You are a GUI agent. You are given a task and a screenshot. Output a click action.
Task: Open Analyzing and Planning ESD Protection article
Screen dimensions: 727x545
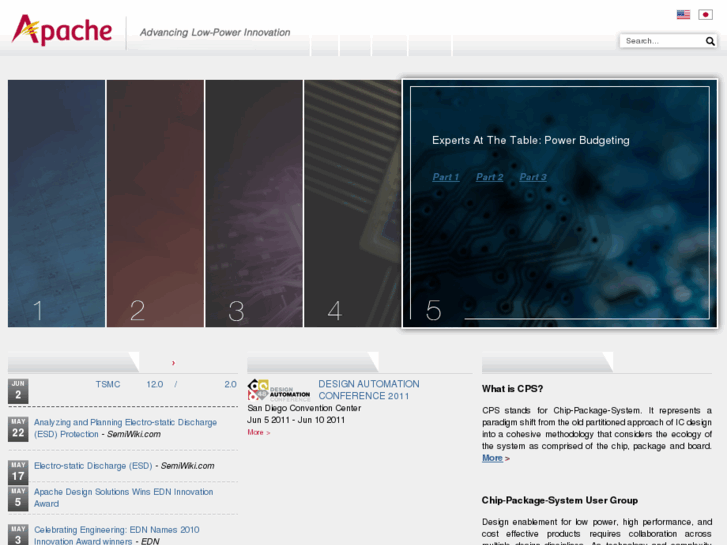[125, 428]
